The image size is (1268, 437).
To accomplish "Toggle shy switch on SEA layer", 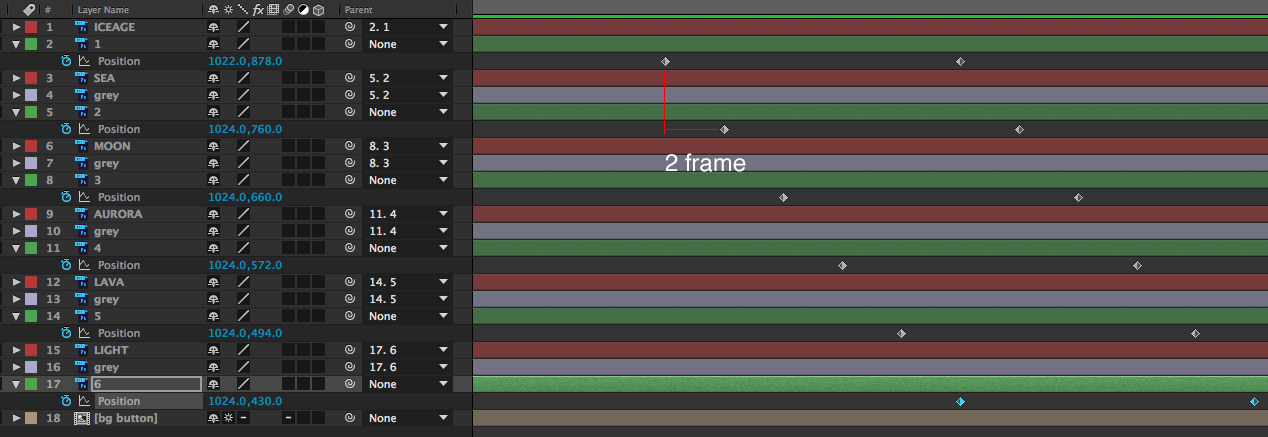I will pos(214,78).
